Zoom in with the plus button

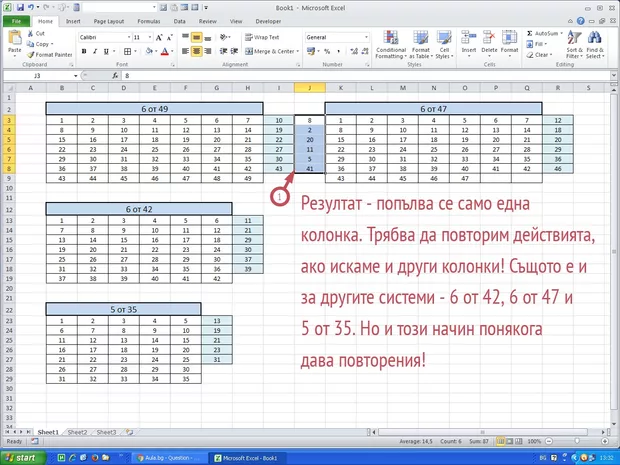(x=605, y=441)
